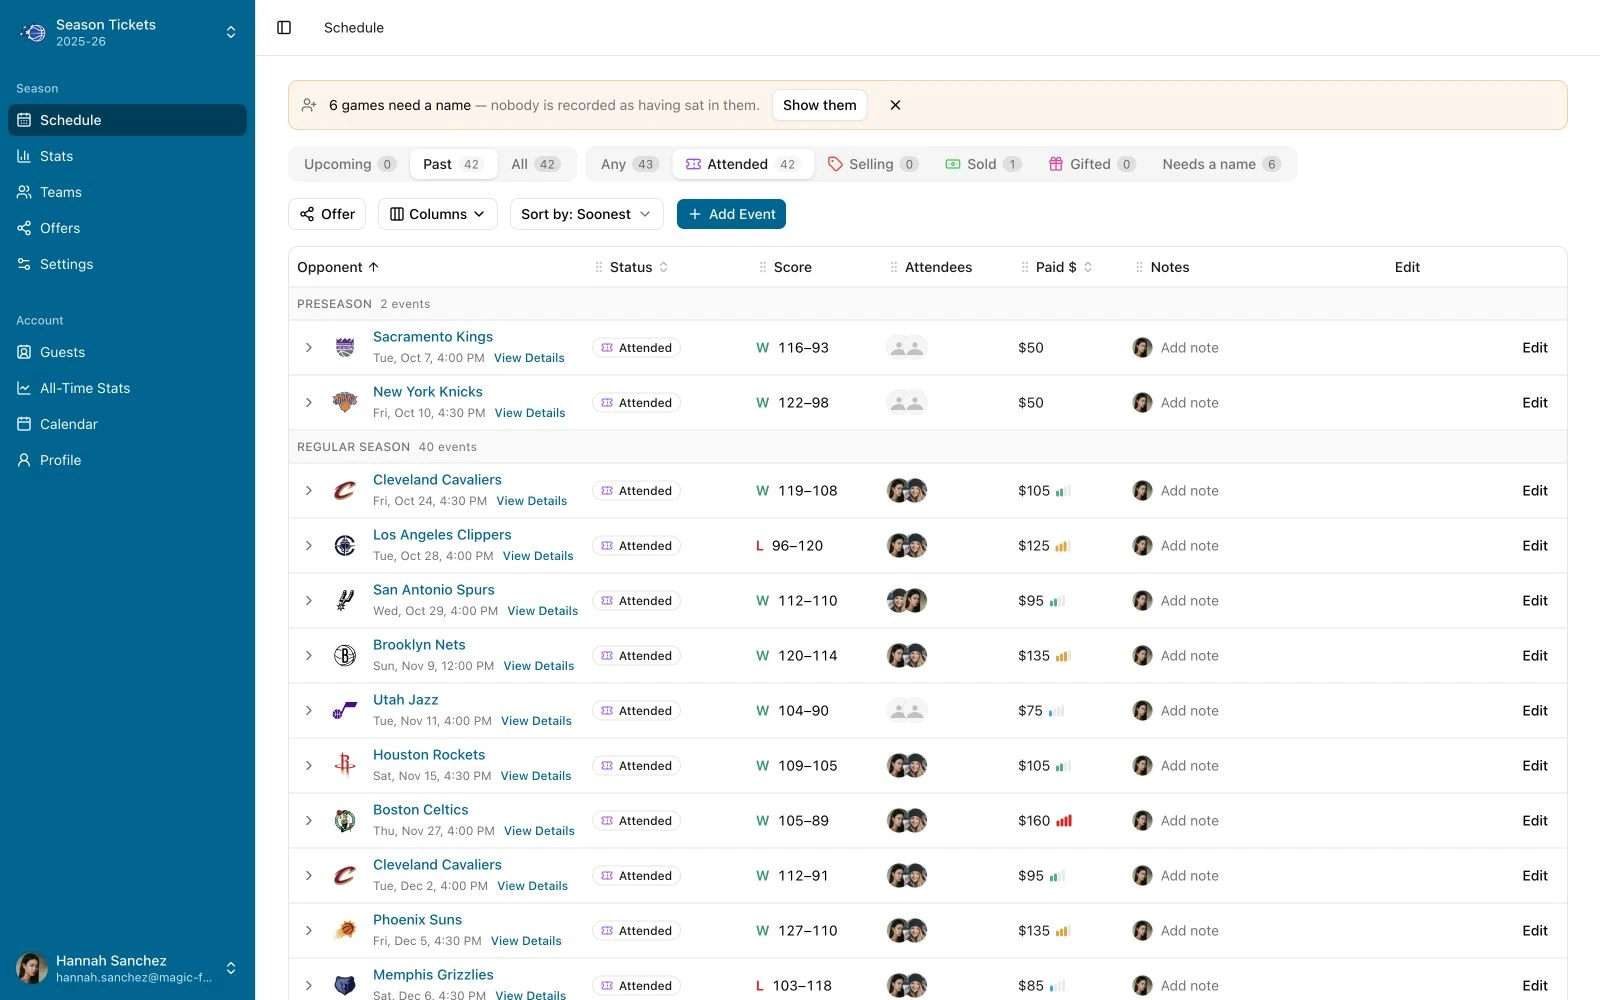1600x1000 pixels.
Task: Open Stats in the sidebar
Action: (x=128, y=156)
